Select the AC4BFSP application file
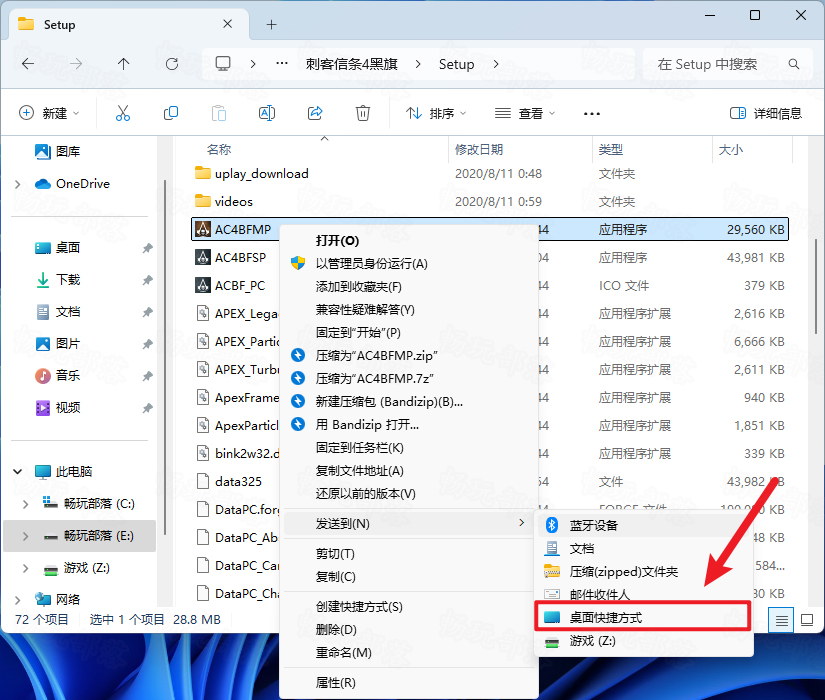This screenshot has height=700, width=825. pyautogui.click(x=240, y=257)
